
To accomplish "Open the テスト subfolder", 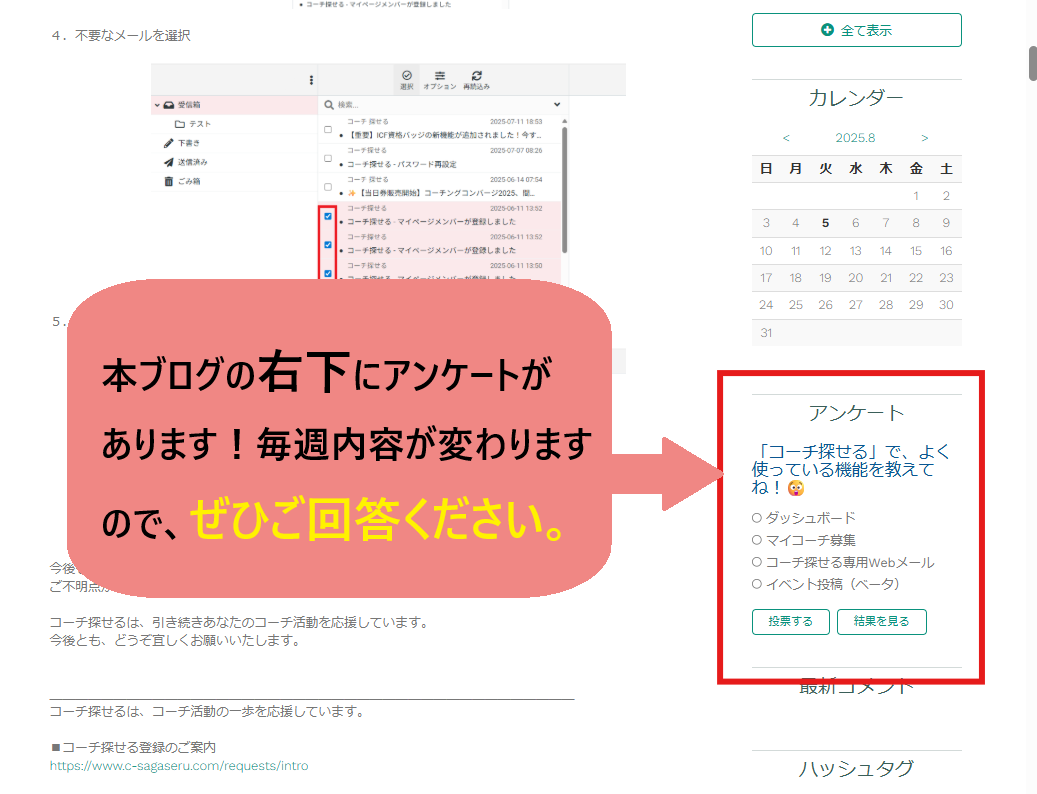I will pyautogui.click(x=193, y=124).
